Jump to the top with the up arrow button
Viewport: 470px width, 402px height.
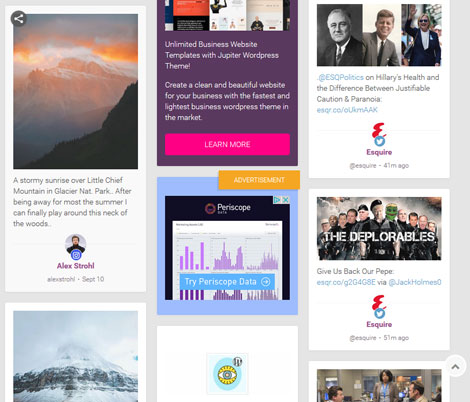455,366
